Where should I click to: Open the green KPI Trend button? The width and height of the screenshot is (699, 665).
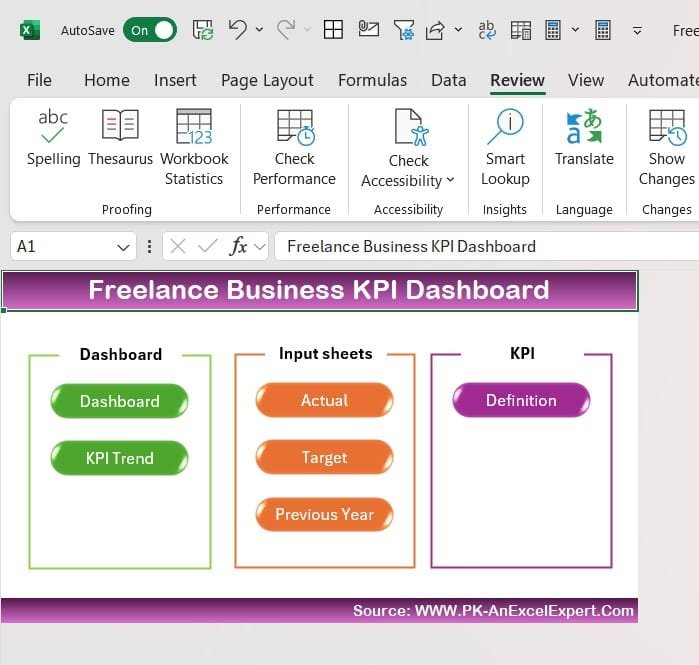(119, 458)
